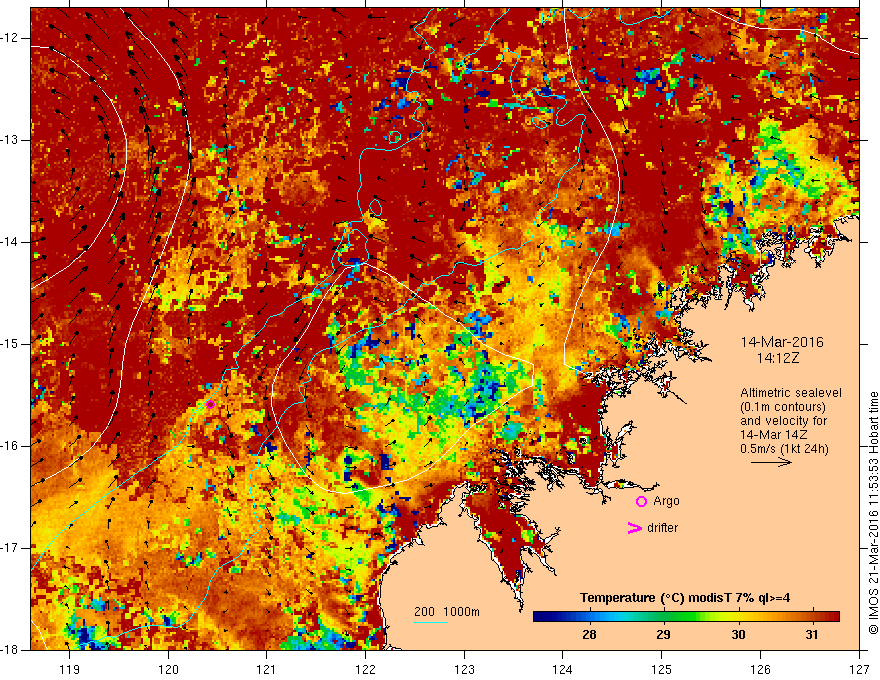Click latitude axis label -18
The image size is (880, 680).
[10, 650]
